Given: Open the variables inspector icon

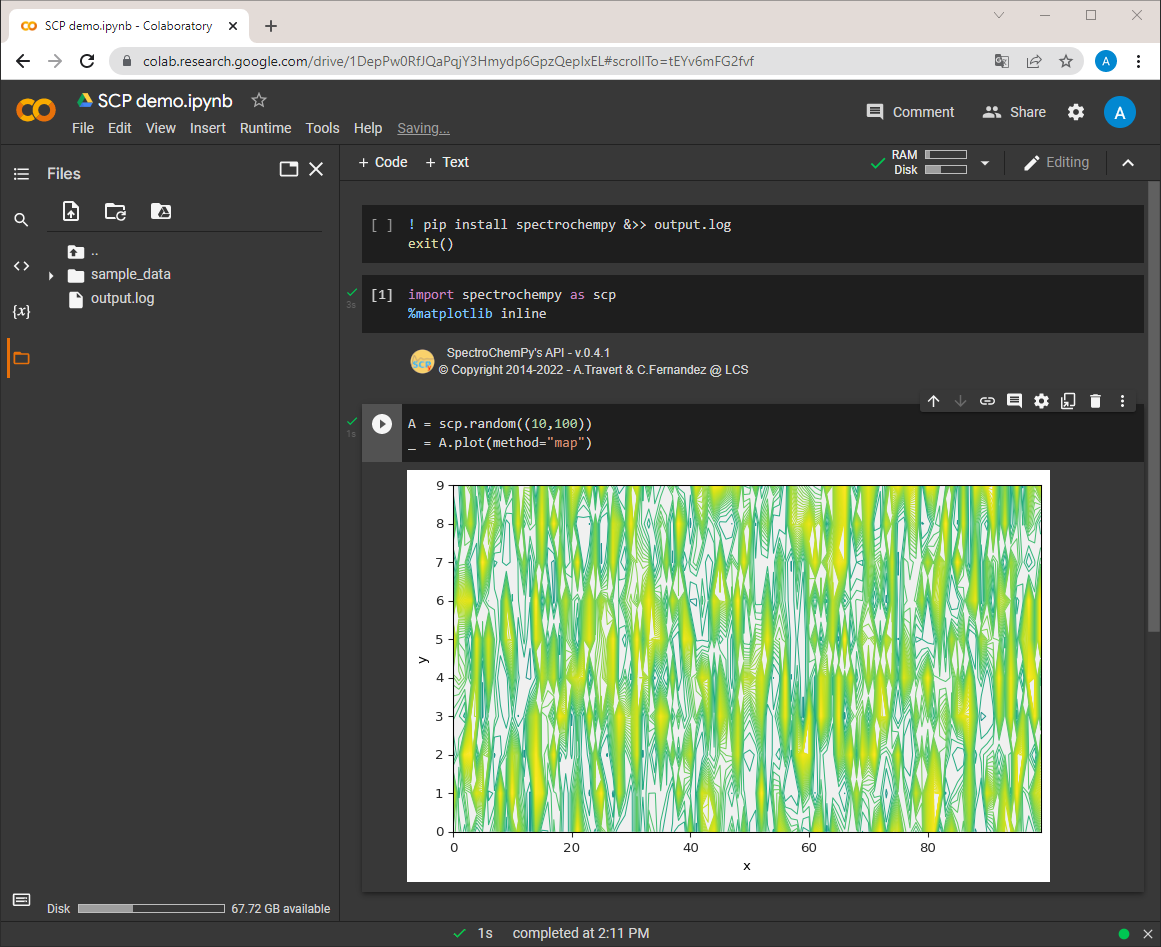Looking at the screenshot, I should (x=21, y=312).
